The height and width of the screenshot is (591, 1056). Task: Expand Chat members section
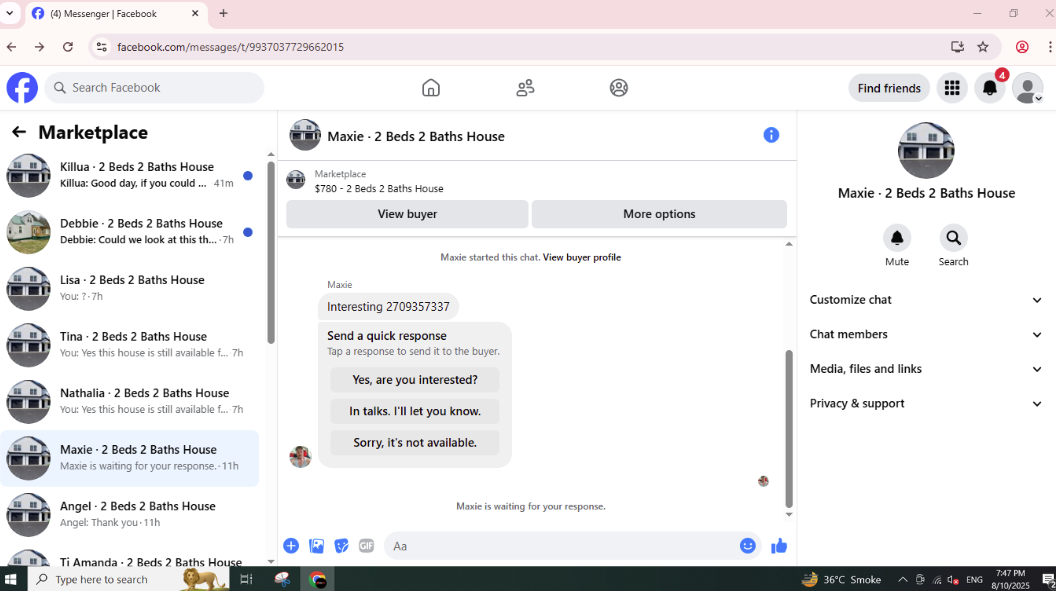[926, 335]
